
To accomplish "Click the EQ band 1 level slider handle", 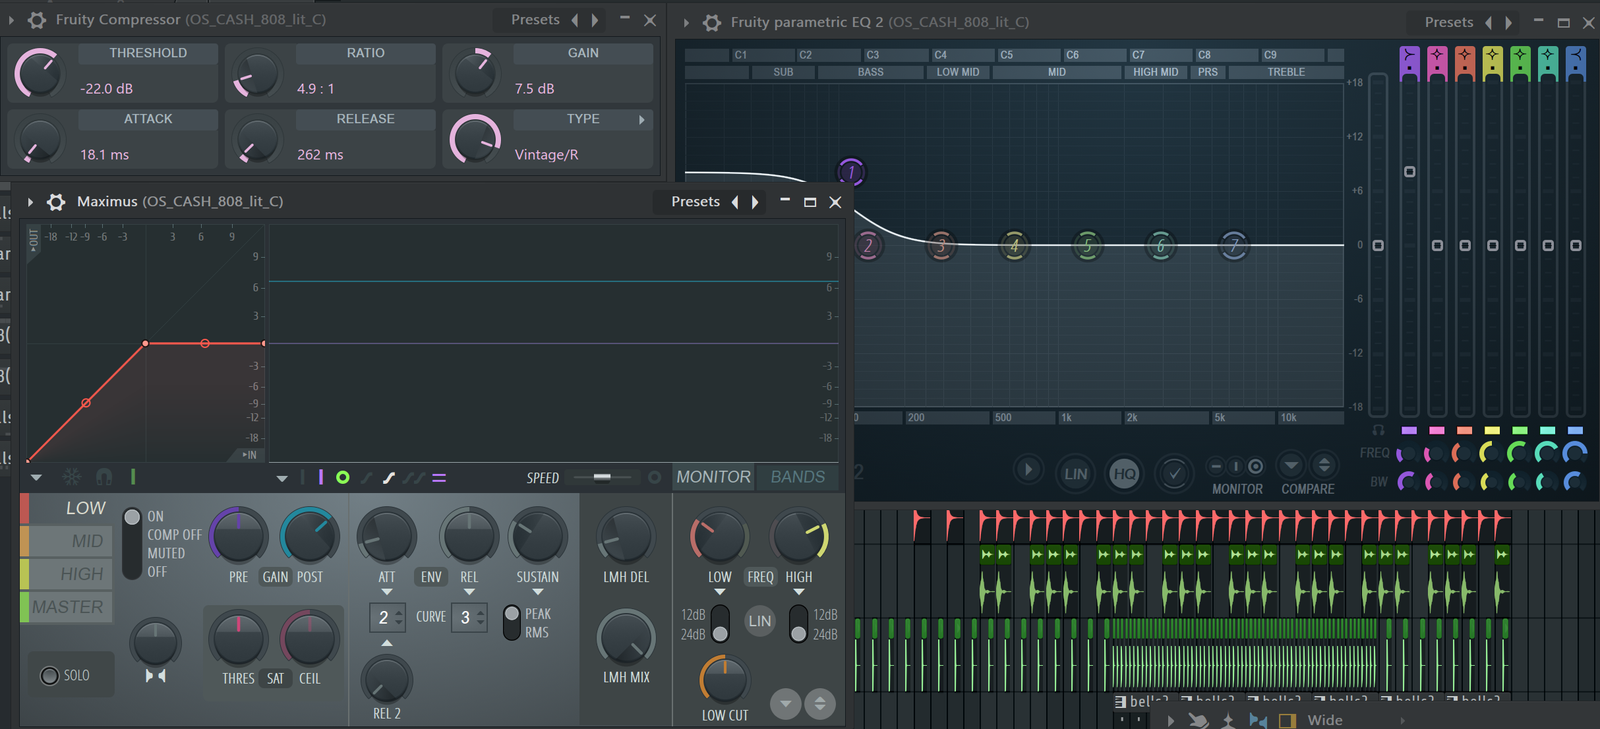I will coord(1410,172).
